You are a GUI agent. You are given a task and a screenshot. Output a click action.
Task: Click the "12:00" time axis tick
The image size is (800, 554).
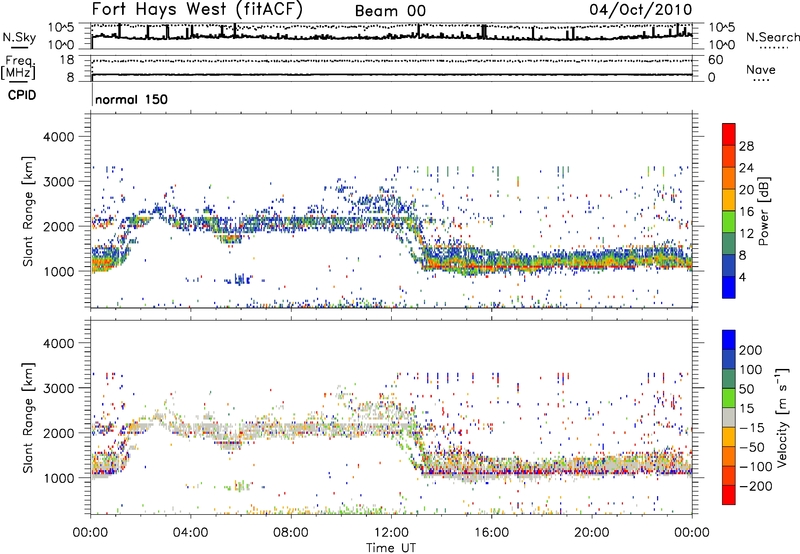point(391,533)
